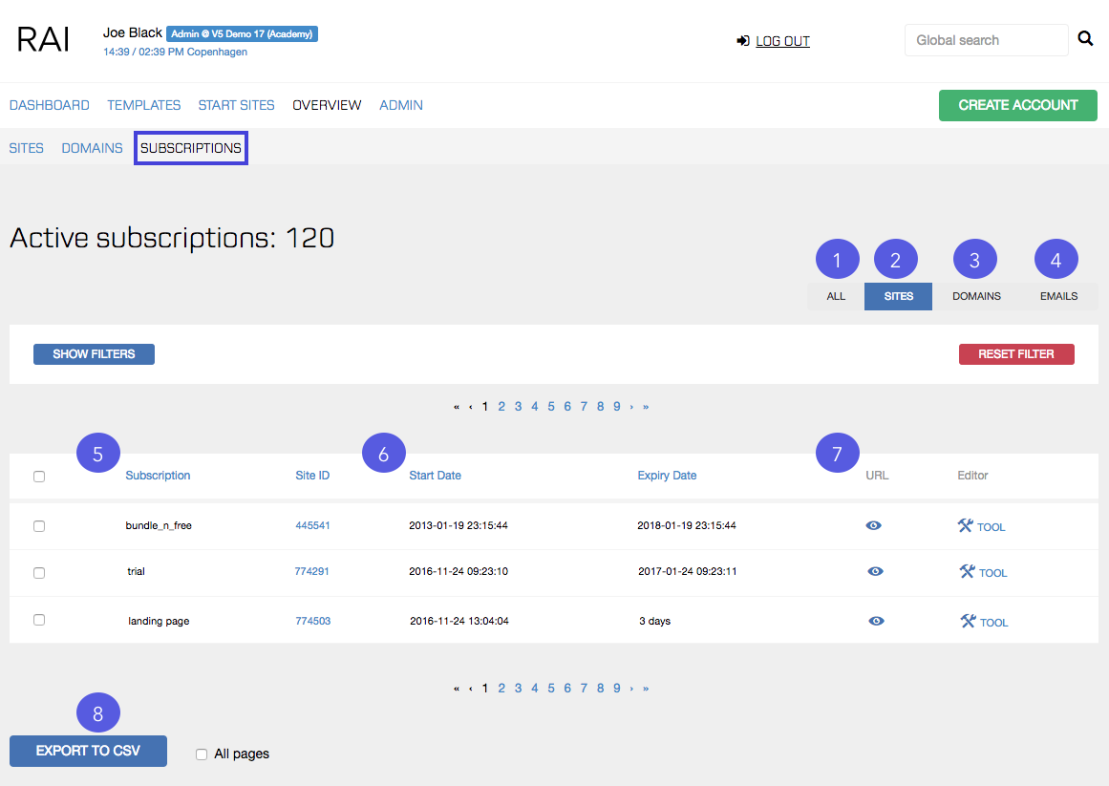The height and width of the screenshot is (786, 1109).
Task: Click the RESET FILTER button
Action: pyautogui.click(x=1016, y=354)
